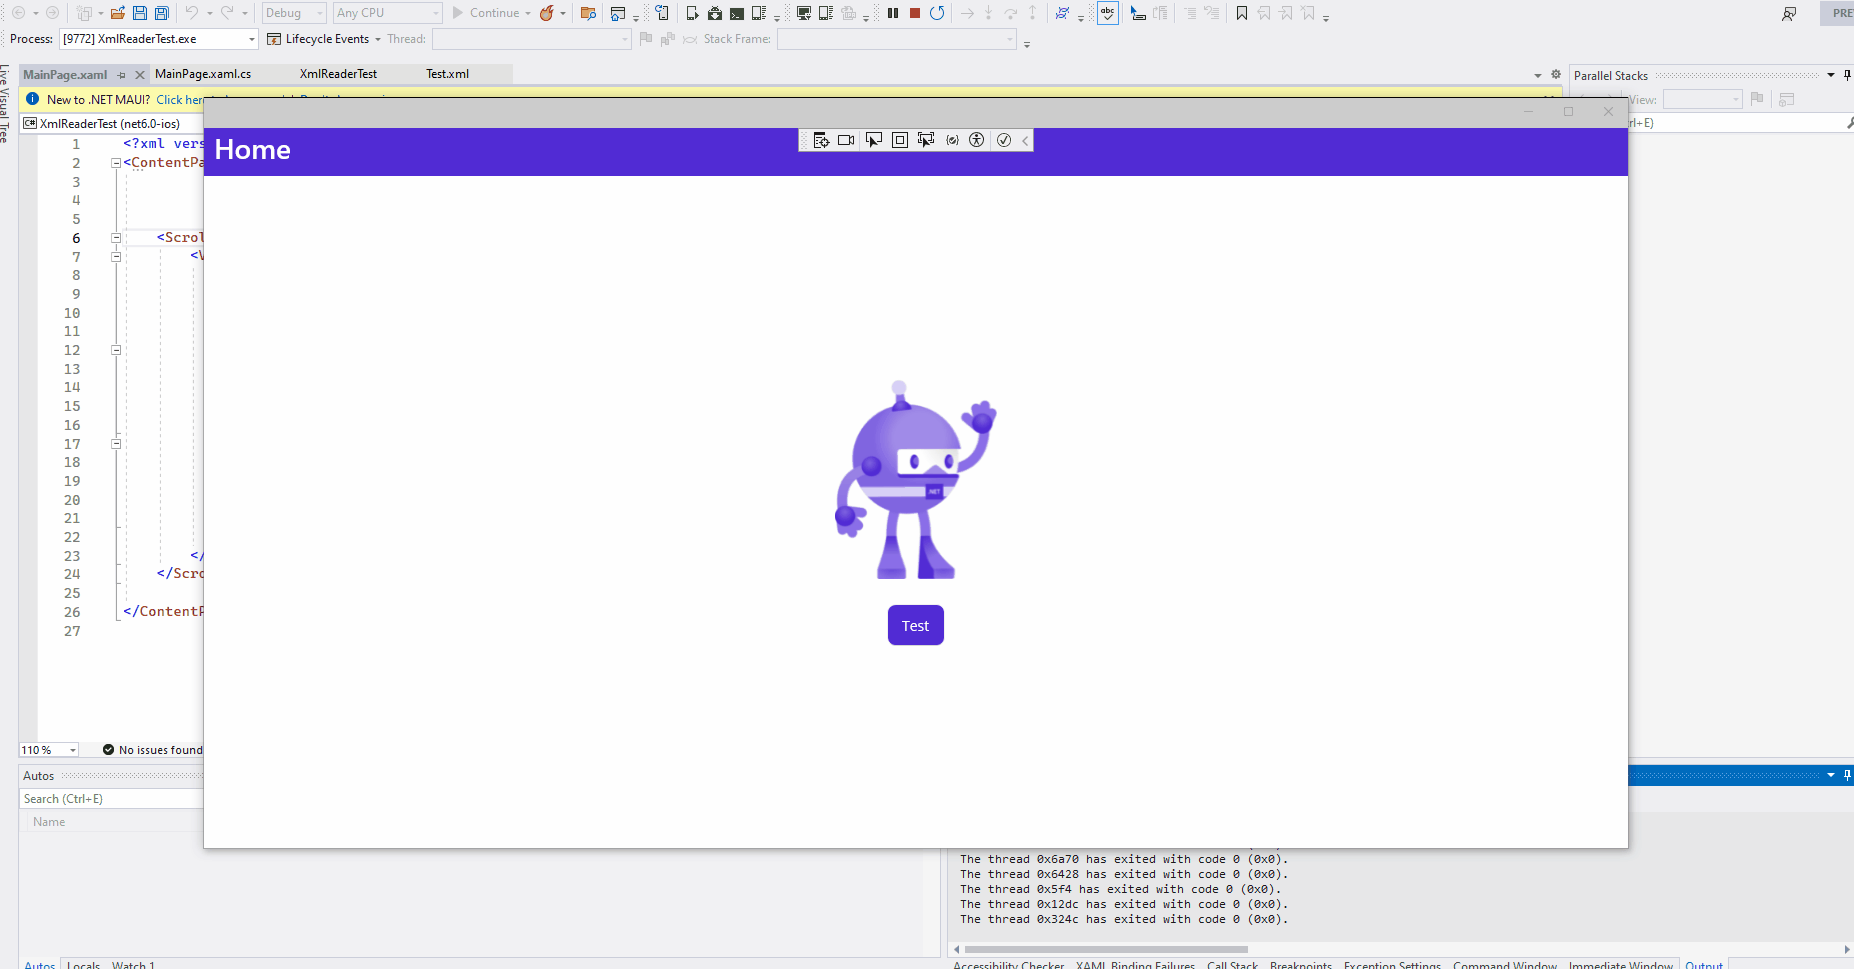The image size is (1854, 969).
Task: Open the Continue dropdown arrow
Action: click(x=528, y=13)
